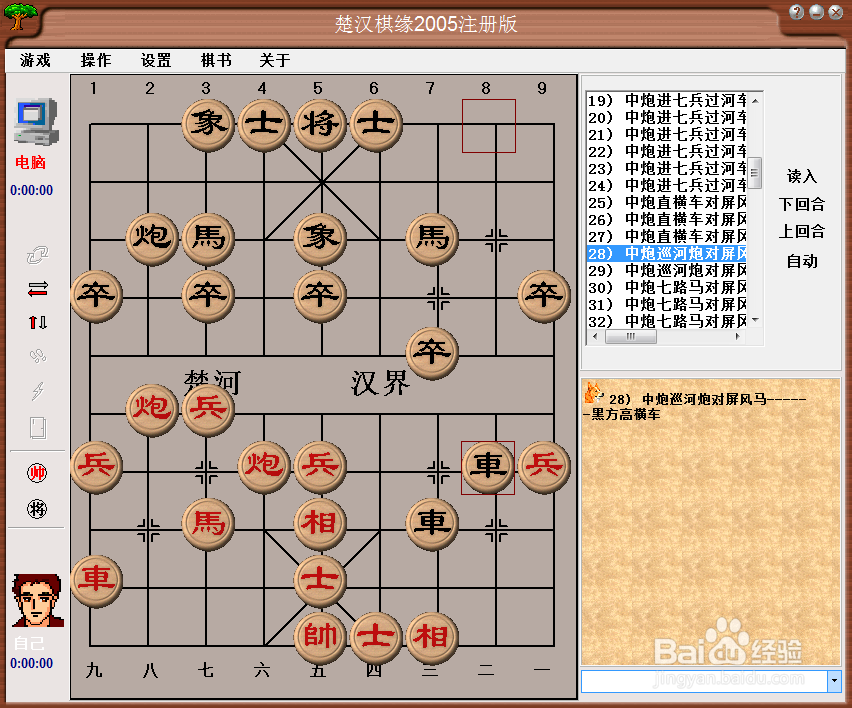Click the opening list scroll-up arrow
This screenshot has height=708, width=852.
click(x=755, y=101)
